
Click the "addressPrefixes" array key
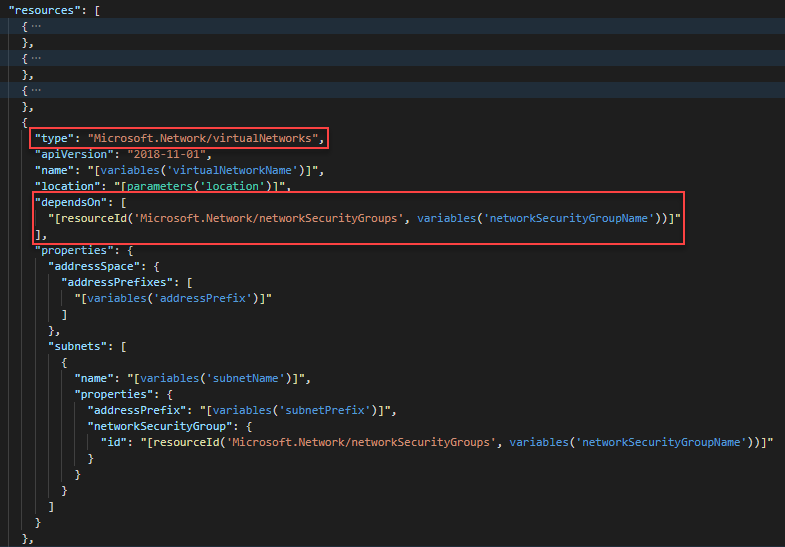click(117, 282)
